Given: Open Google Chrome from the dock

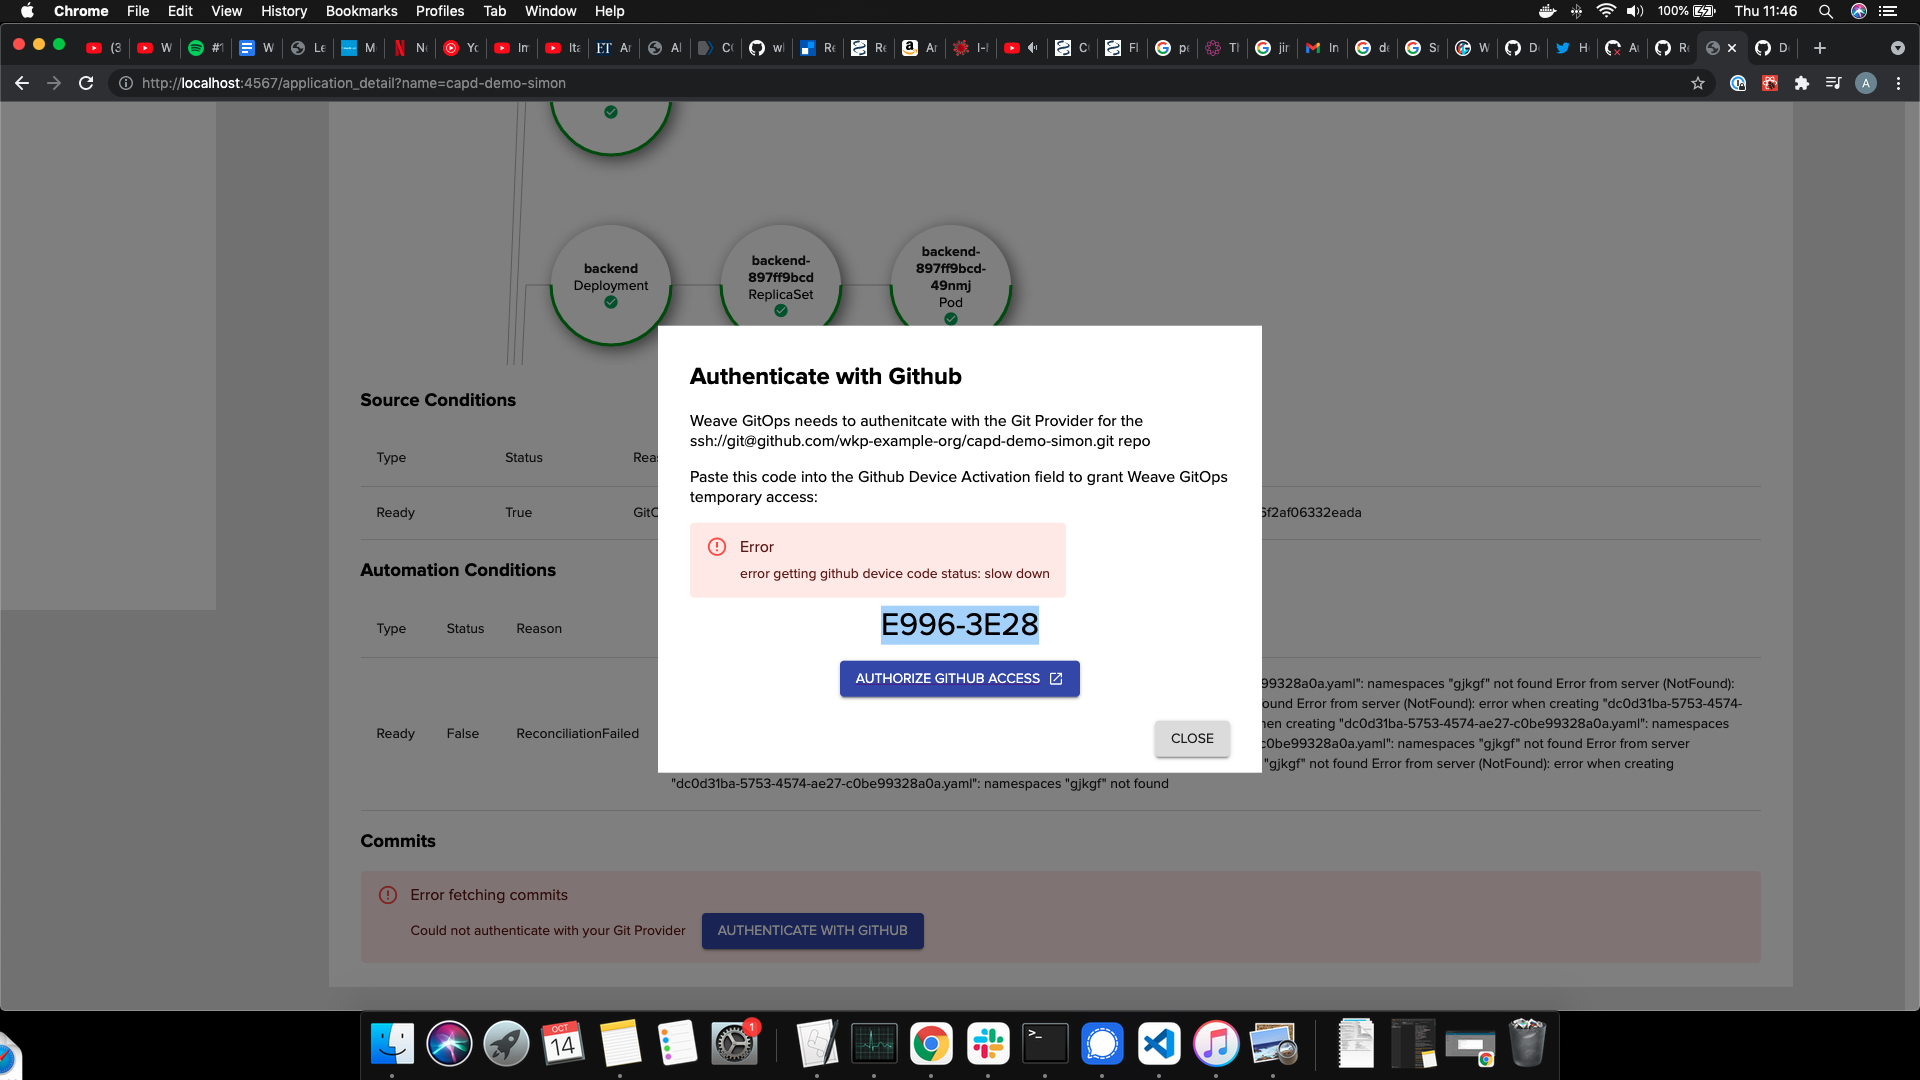Looking at the screenshot, I should point(931,1044).
